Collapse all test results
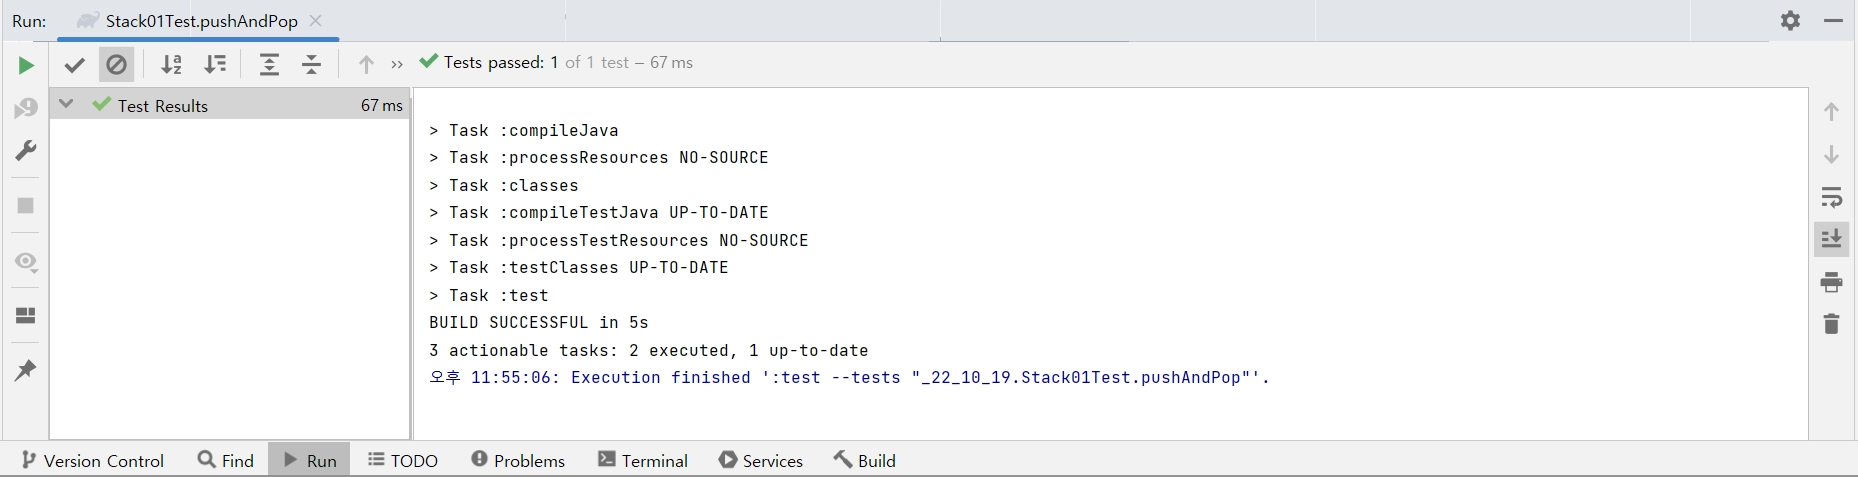 (x=312, y=65)
